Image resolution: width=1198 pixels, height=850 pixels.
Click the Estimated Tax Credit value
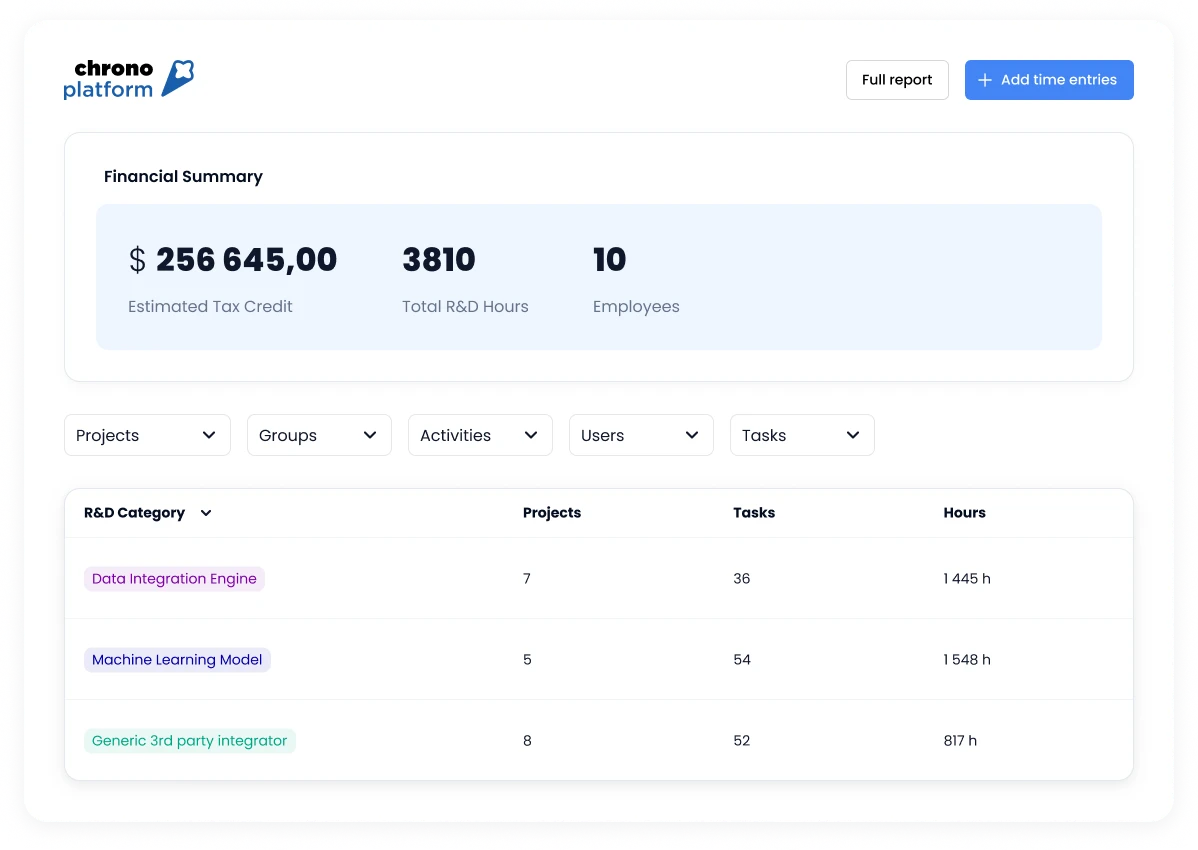(233, 260)
